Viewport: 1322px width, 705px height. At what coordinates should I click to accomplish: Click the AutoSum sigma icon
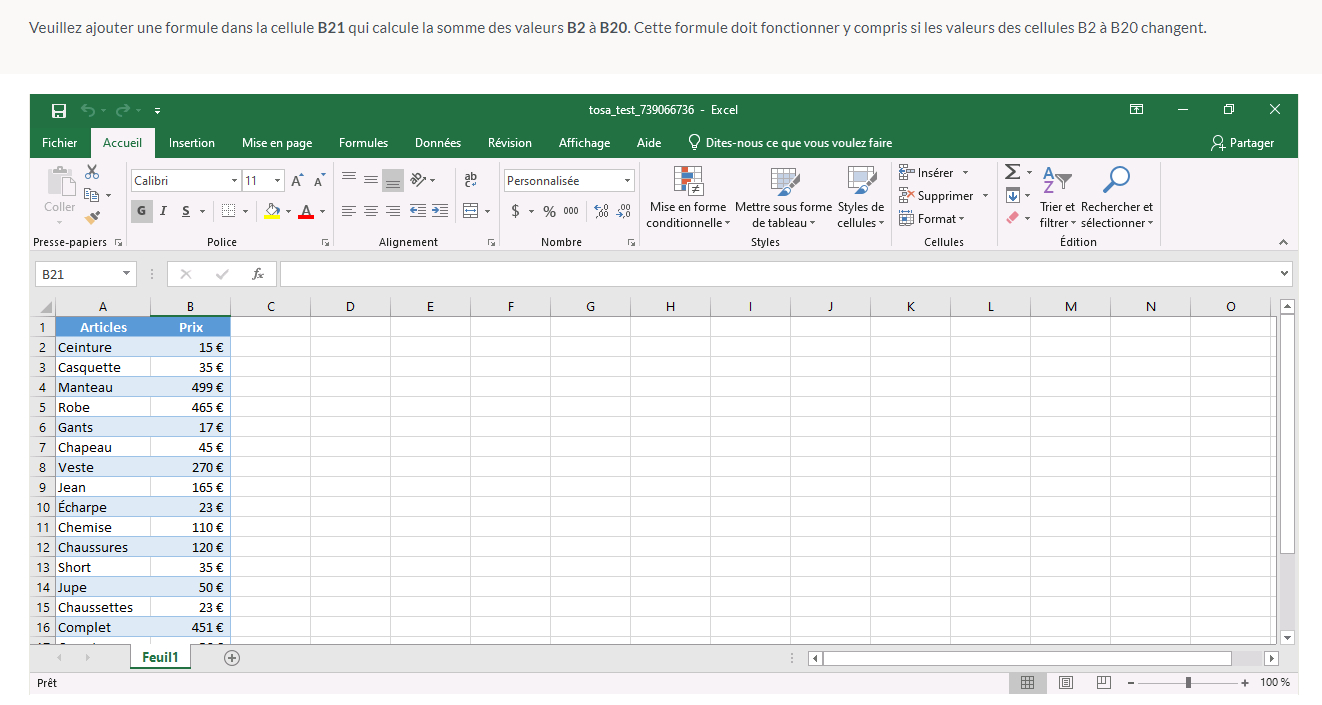(1012, 172)
